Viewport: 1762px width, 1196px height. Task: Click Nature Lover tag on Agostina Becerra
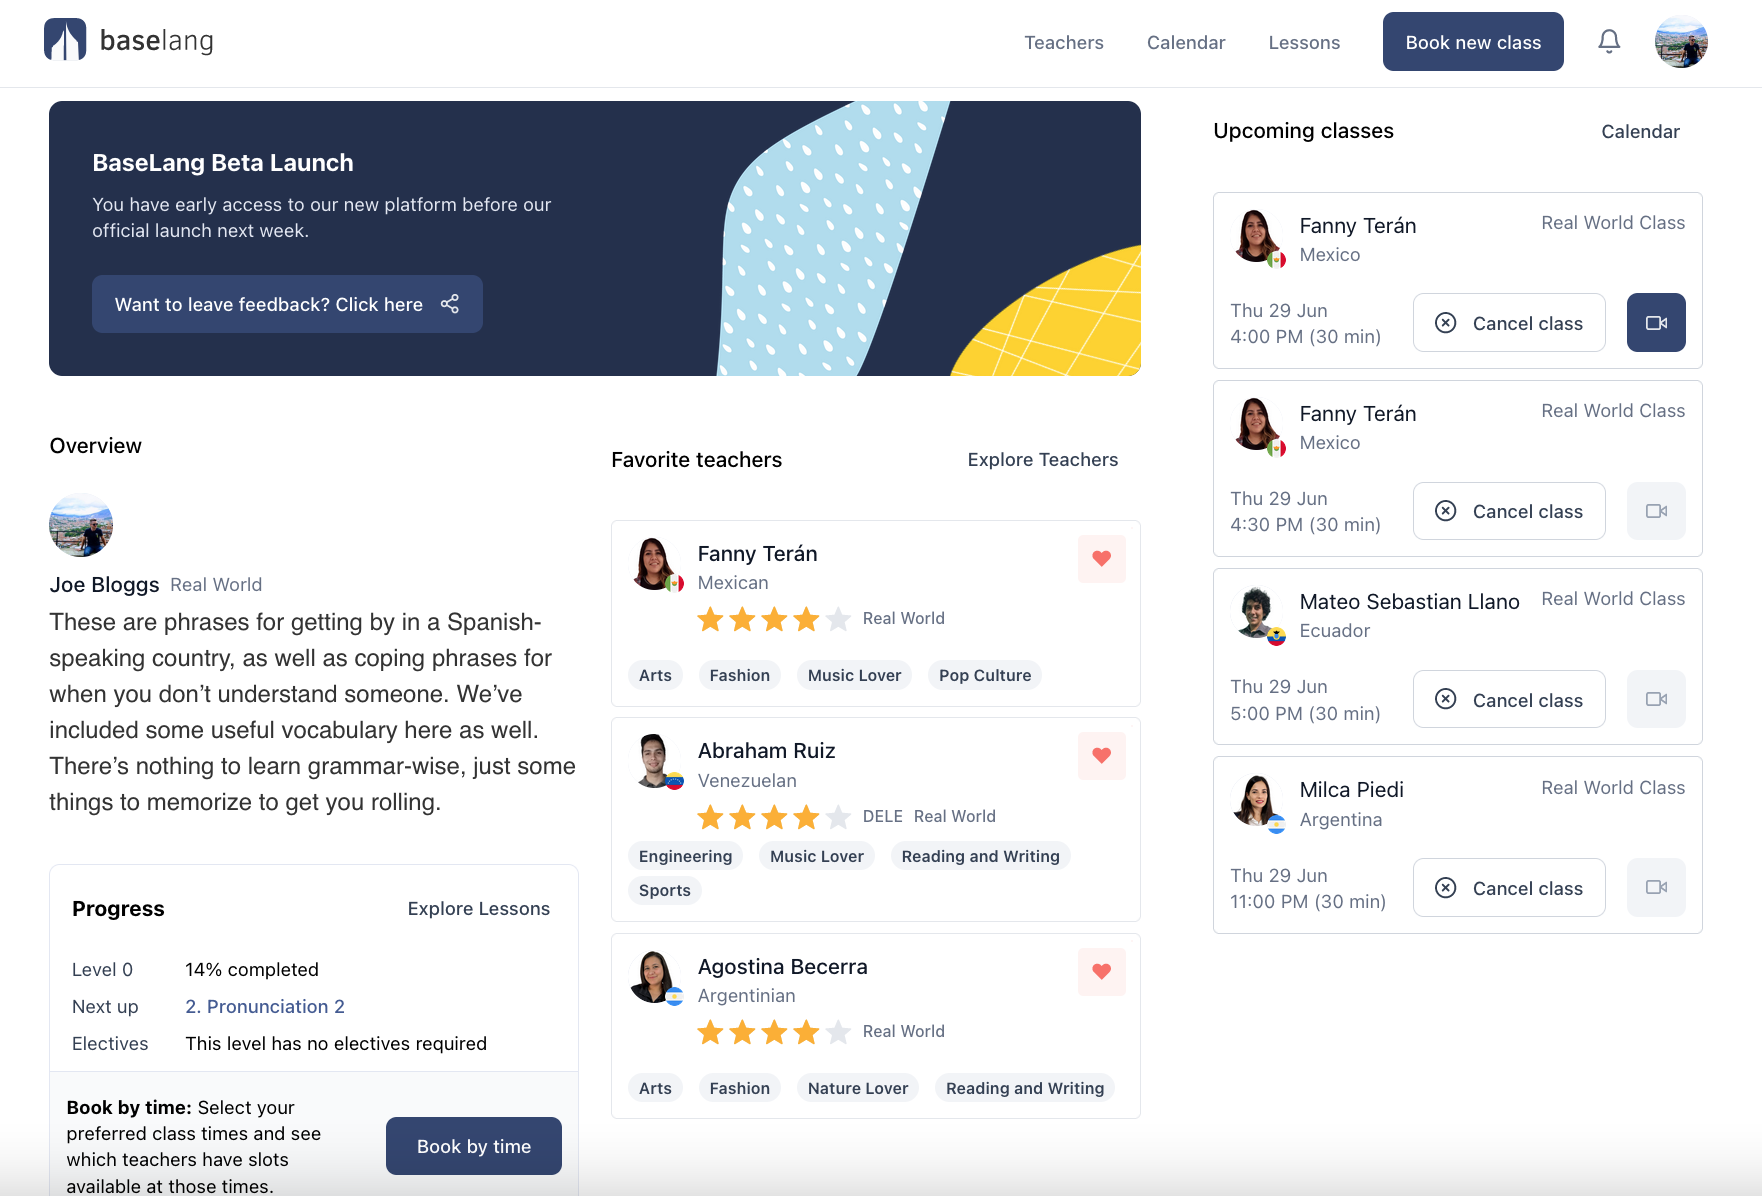[x=858, y=1088]
